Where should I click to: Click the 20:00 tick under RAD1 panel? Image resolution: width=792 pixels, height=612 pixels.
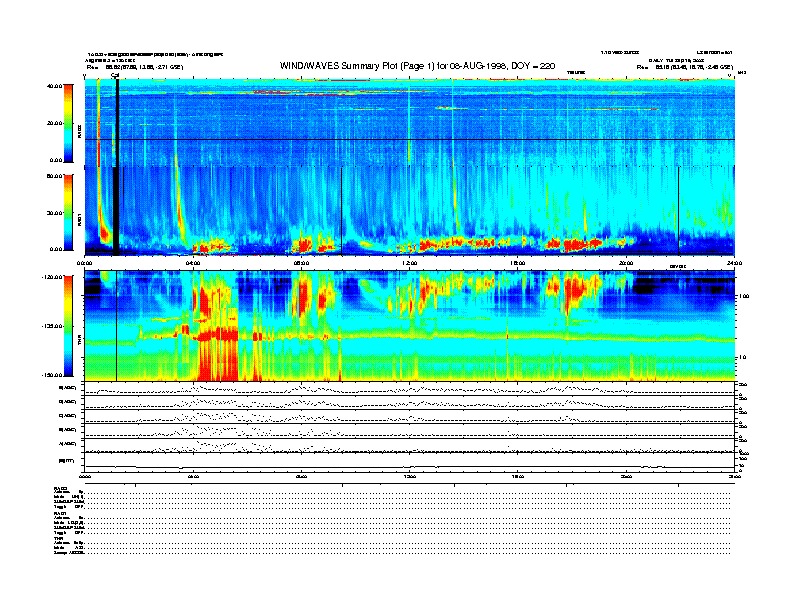point(626,263)
